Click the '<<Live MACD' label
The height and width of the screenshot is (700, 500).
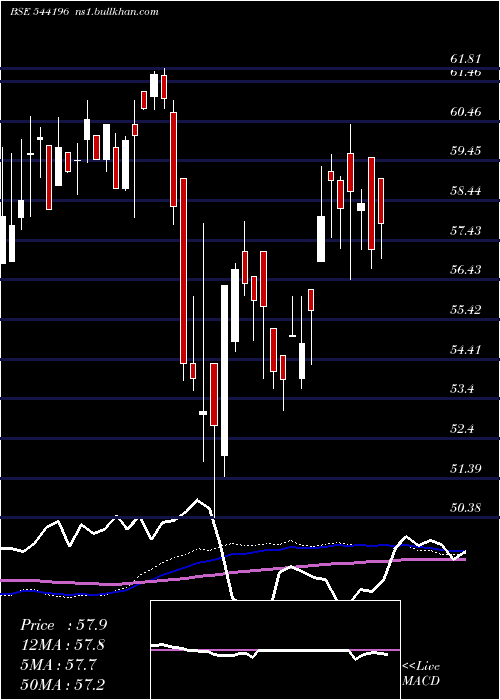[421, 673]
